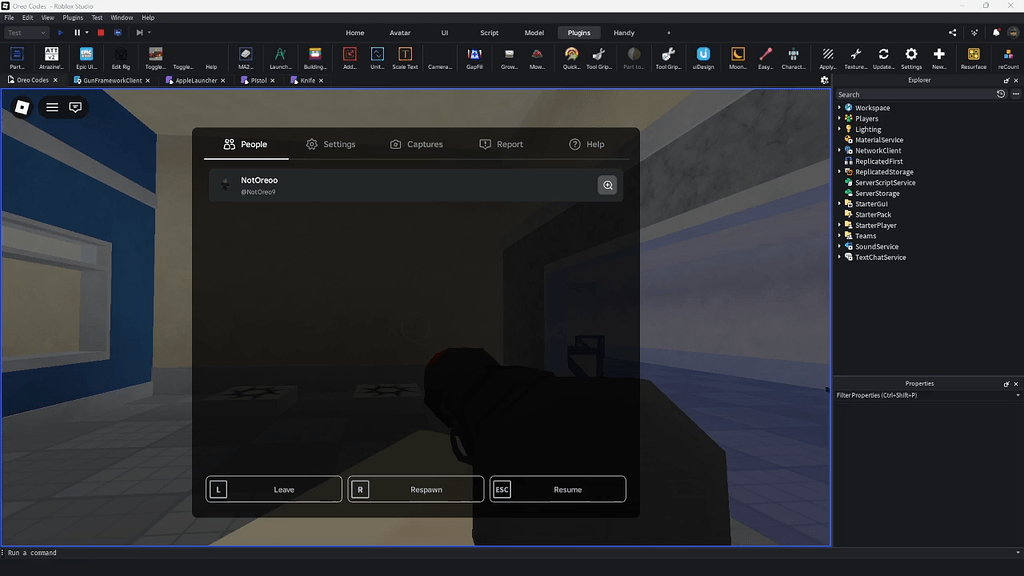Select the Scale Text plugin icon
This screenshot has width=1024, height=576.
(406, 57)
